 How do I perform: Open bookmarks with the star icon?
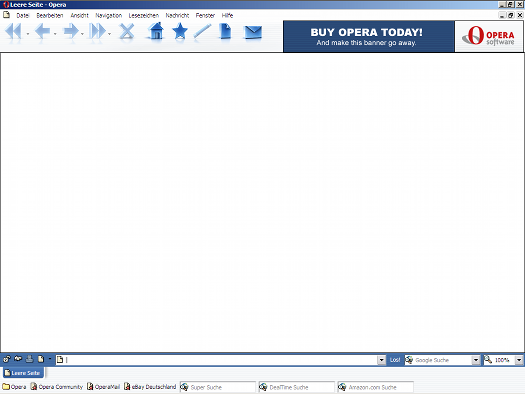[x=180, y=31]
